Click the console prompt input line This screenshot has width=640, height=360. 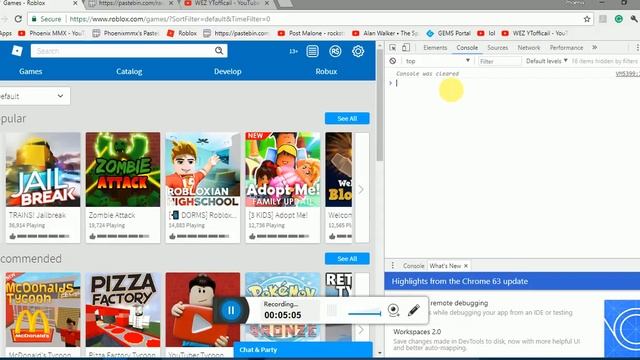[x=514, y=83]
